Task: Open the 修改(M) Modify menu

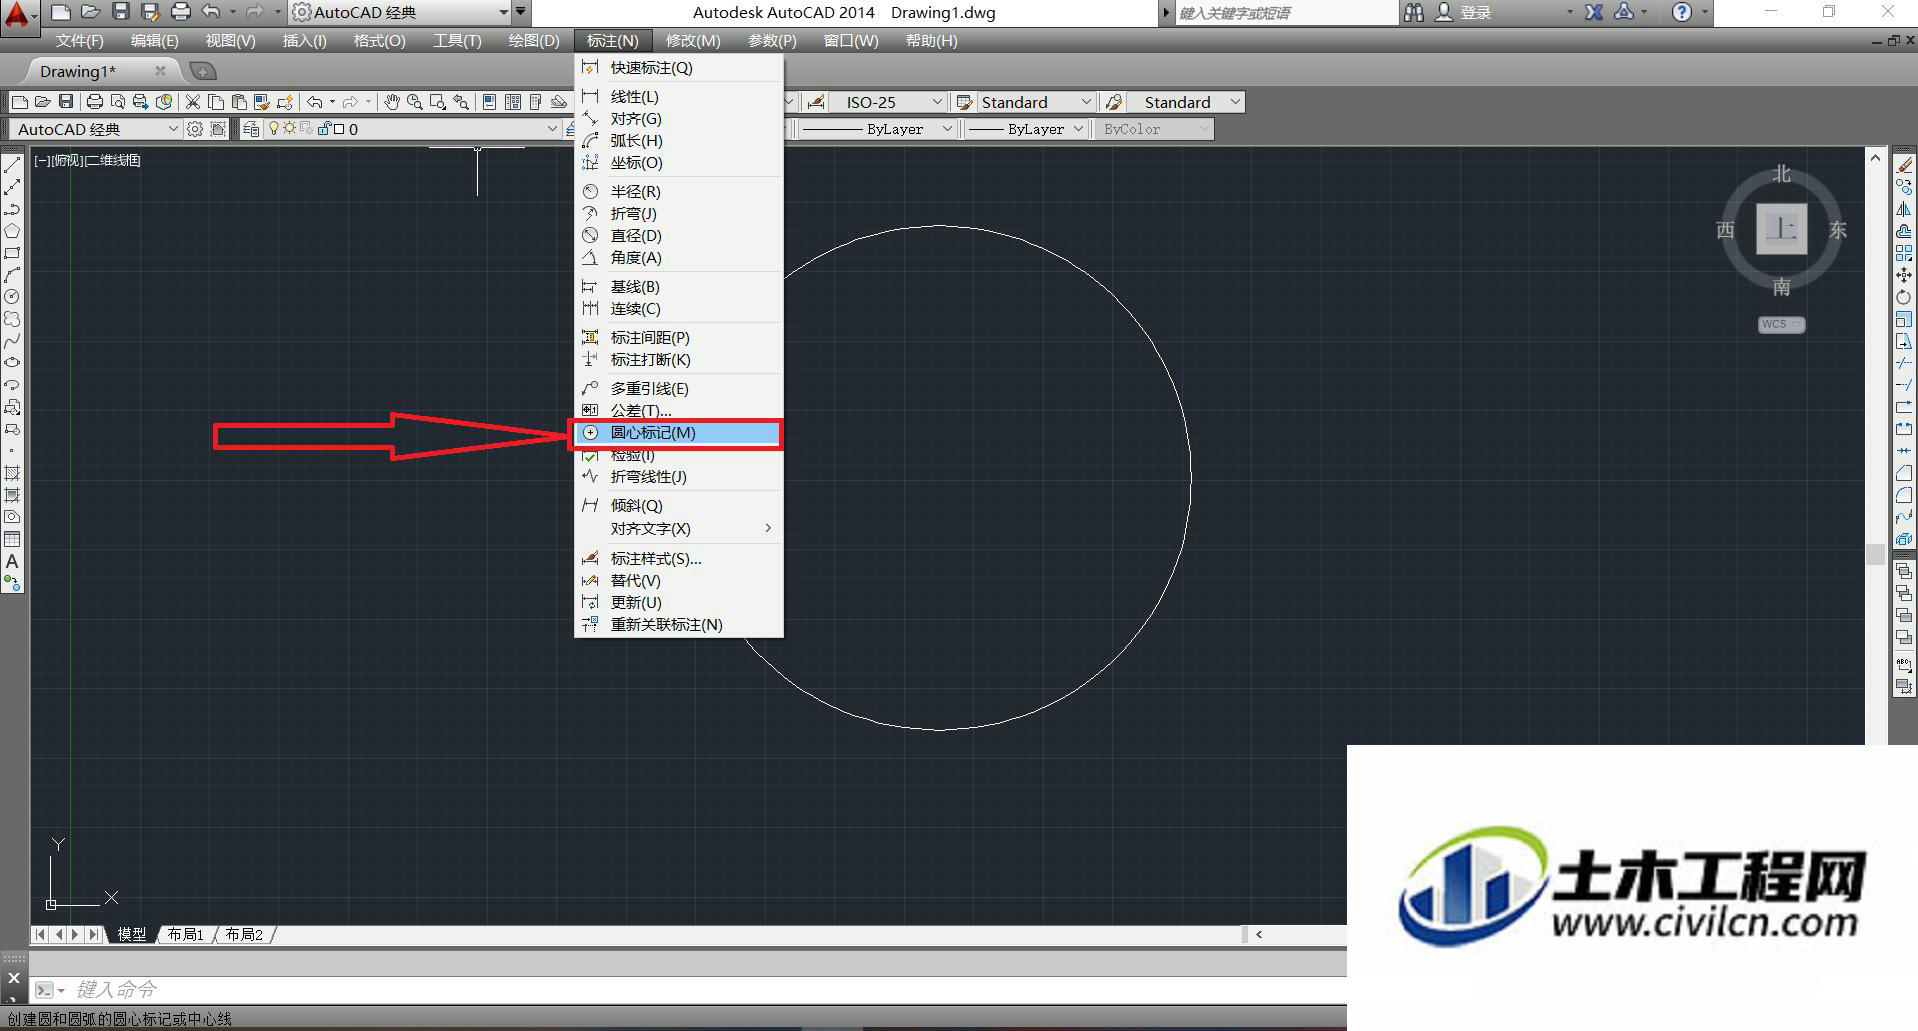Action: click(693, 41)
